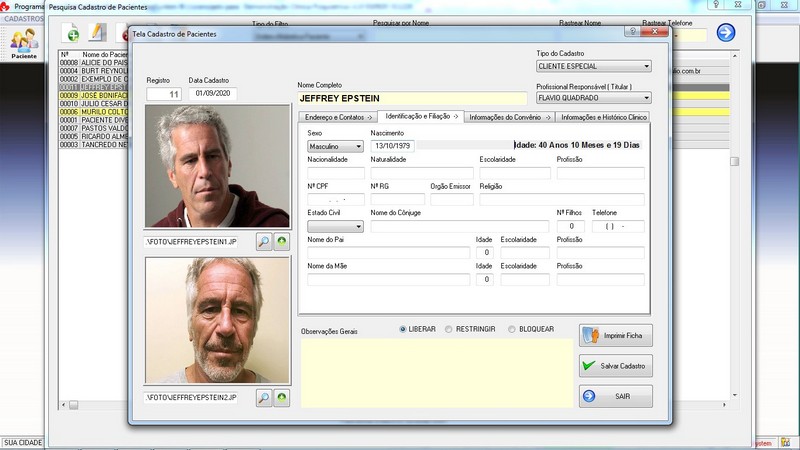Click the Observações Gerais text area
The width and height of the screenshot is (800, 450).
[437, 373]
